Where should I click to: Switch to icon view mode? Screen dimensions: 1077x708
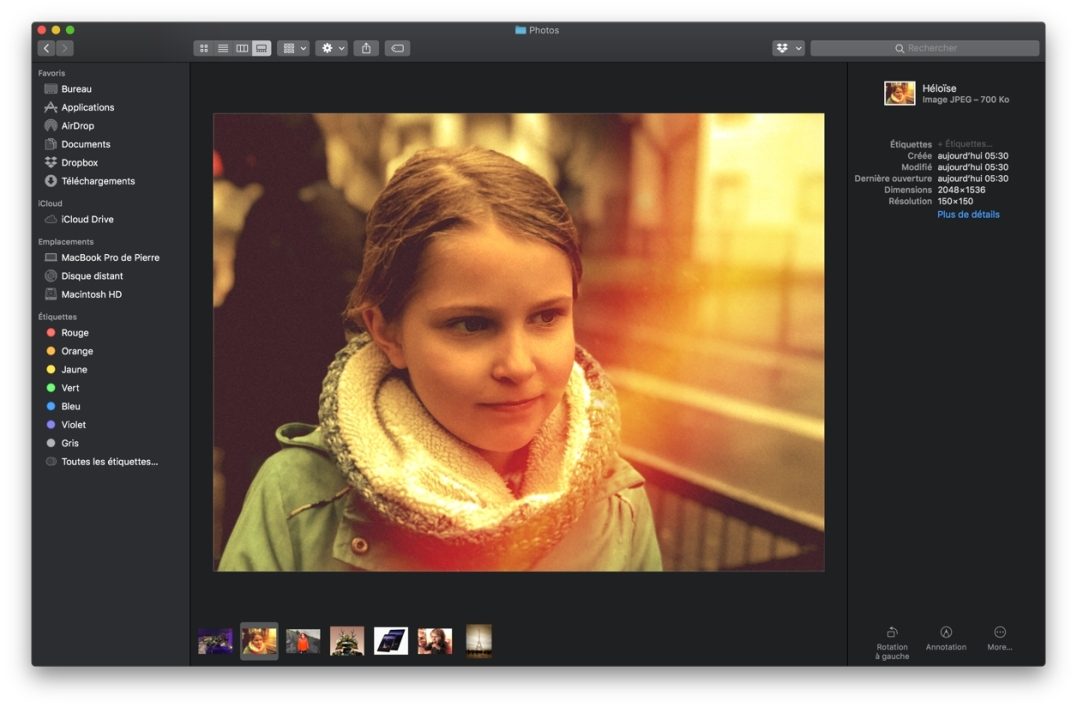click(204, 48)
